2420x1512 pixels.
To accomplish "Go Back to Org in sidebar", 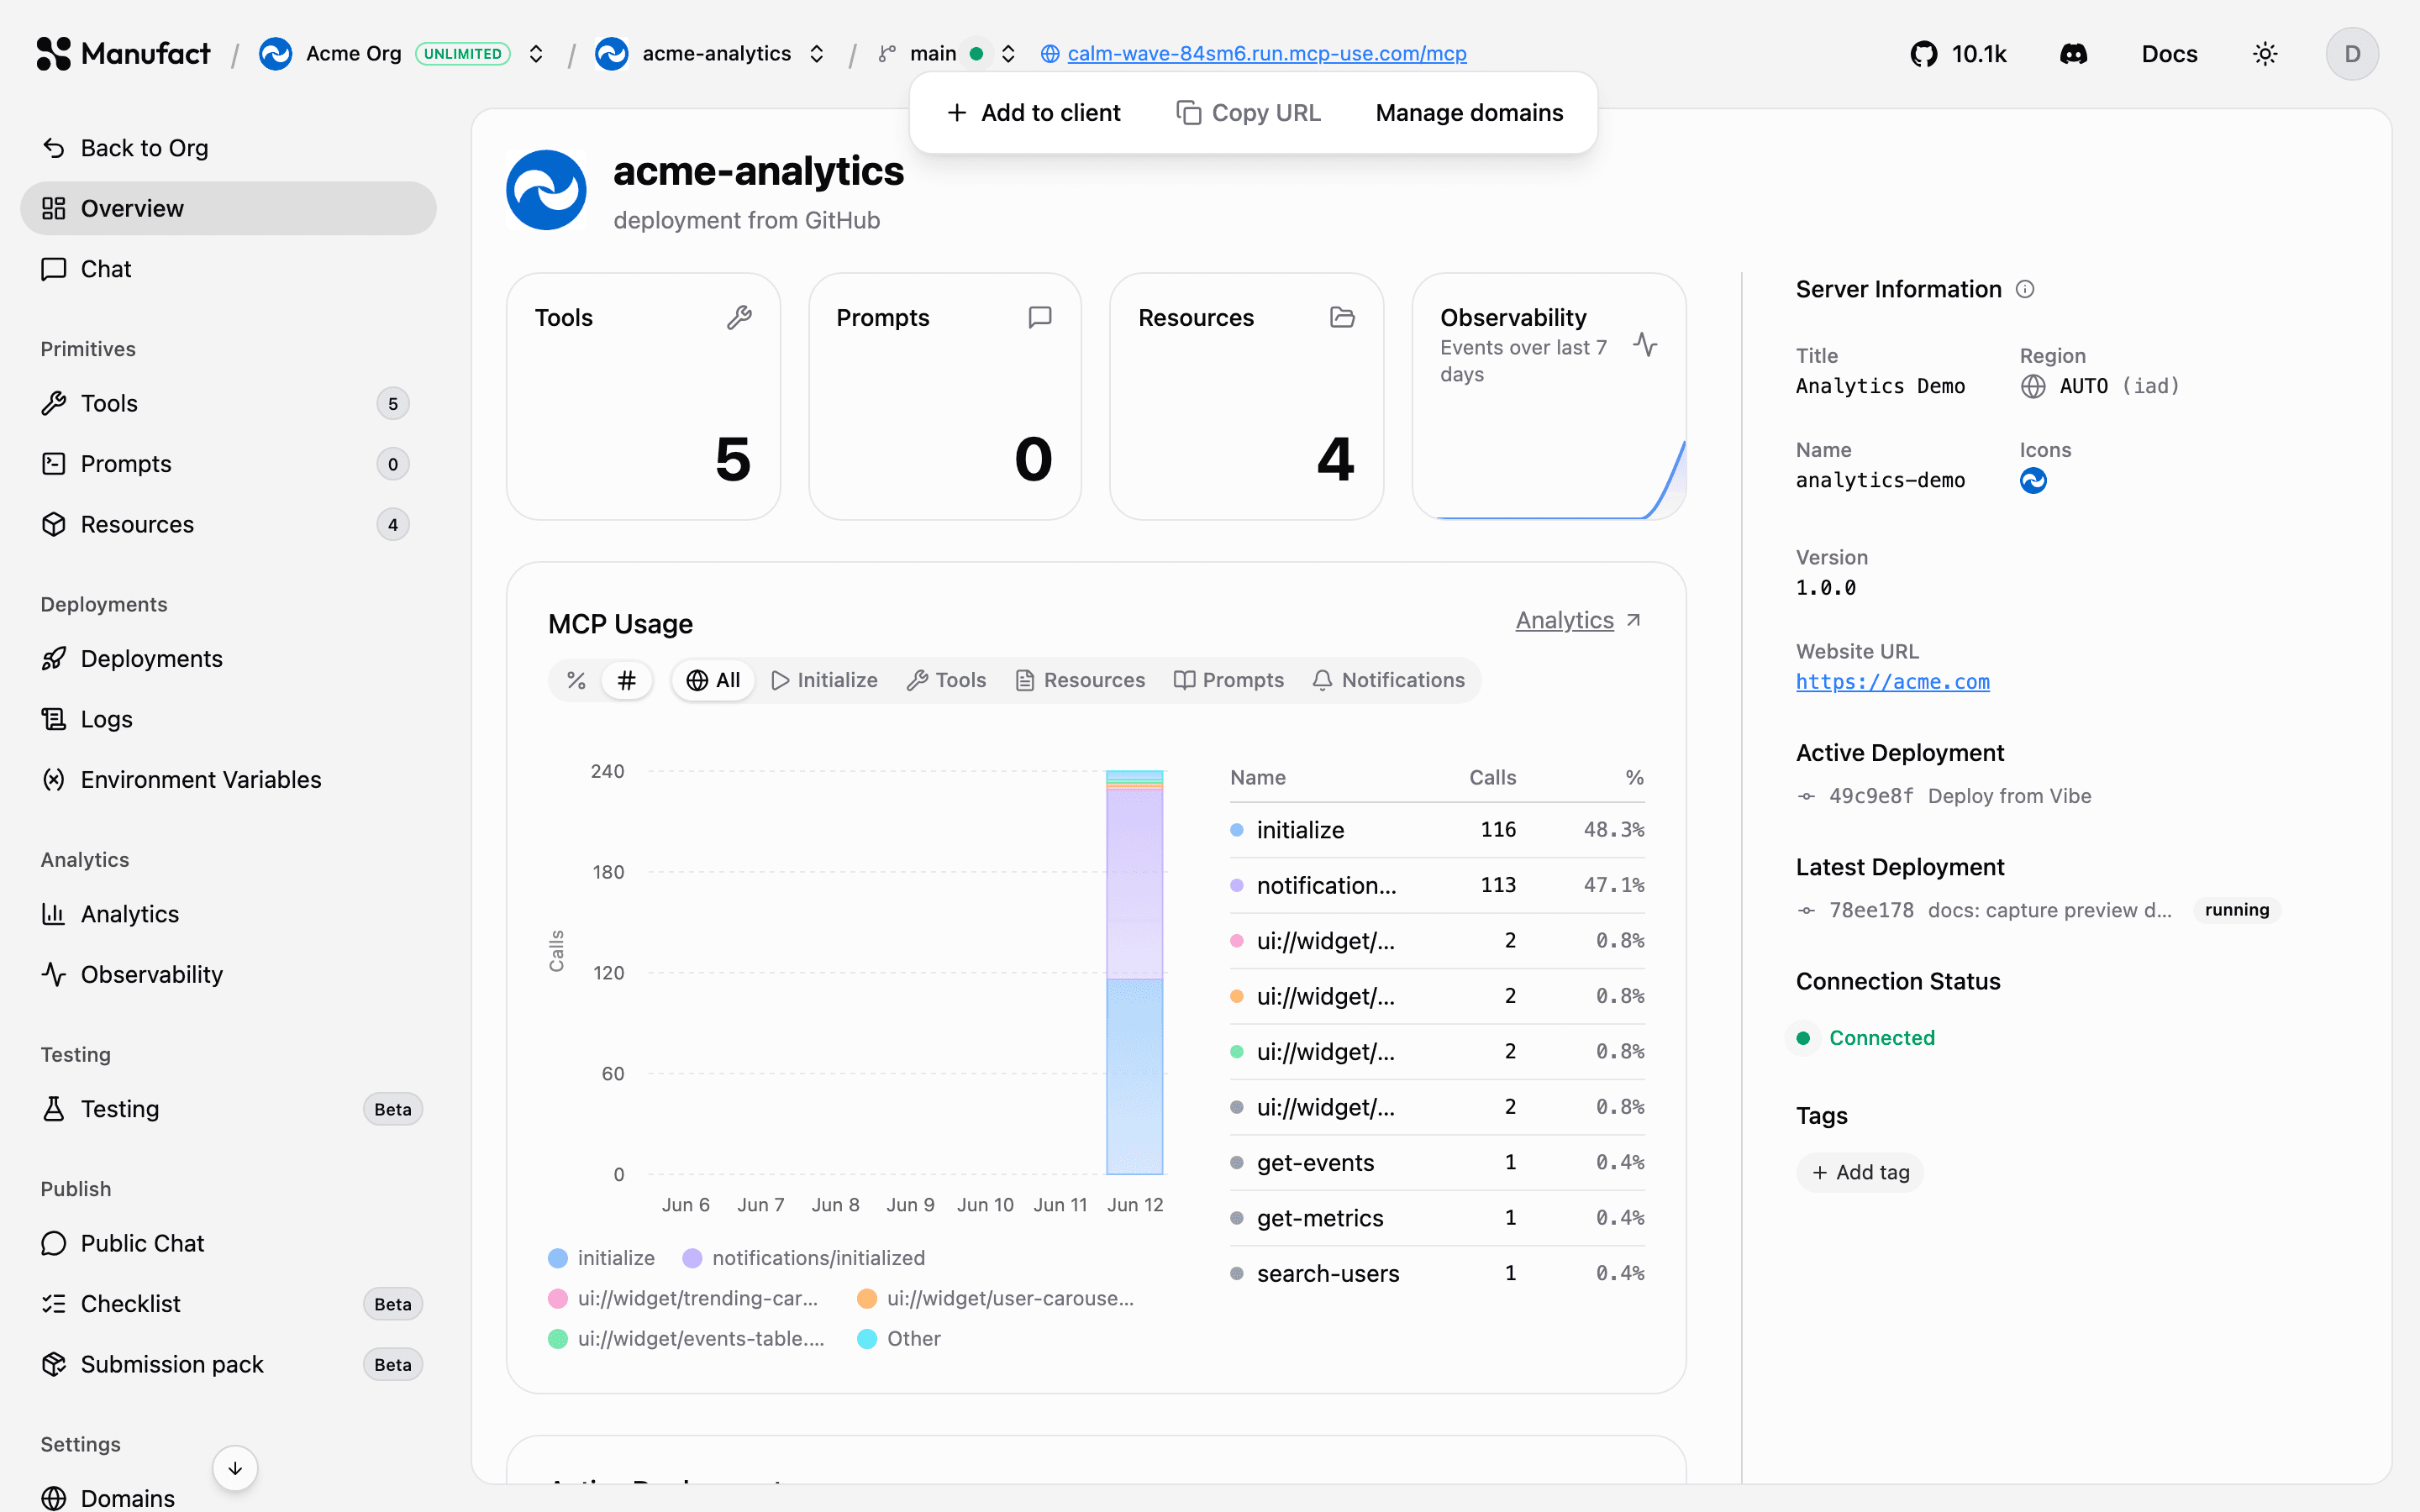I will pyautogui.click(x=228, y=148).
